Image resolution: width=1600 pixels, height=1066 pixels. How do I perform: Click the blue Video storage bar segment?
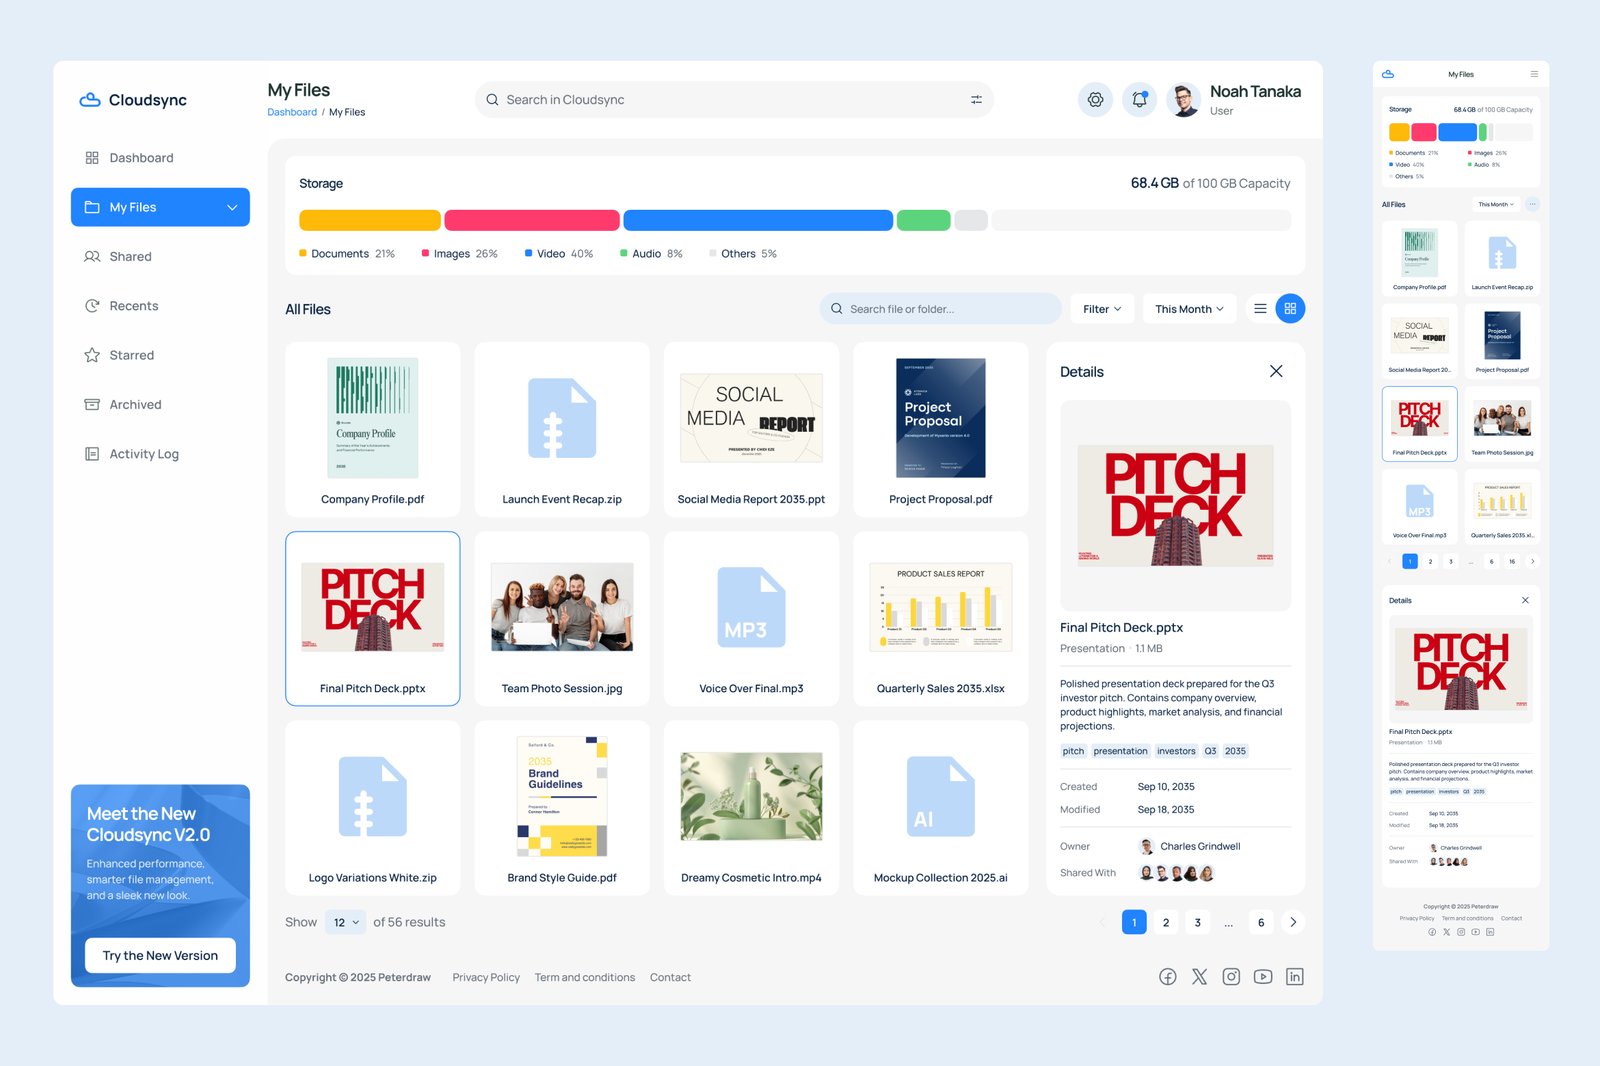757,220
